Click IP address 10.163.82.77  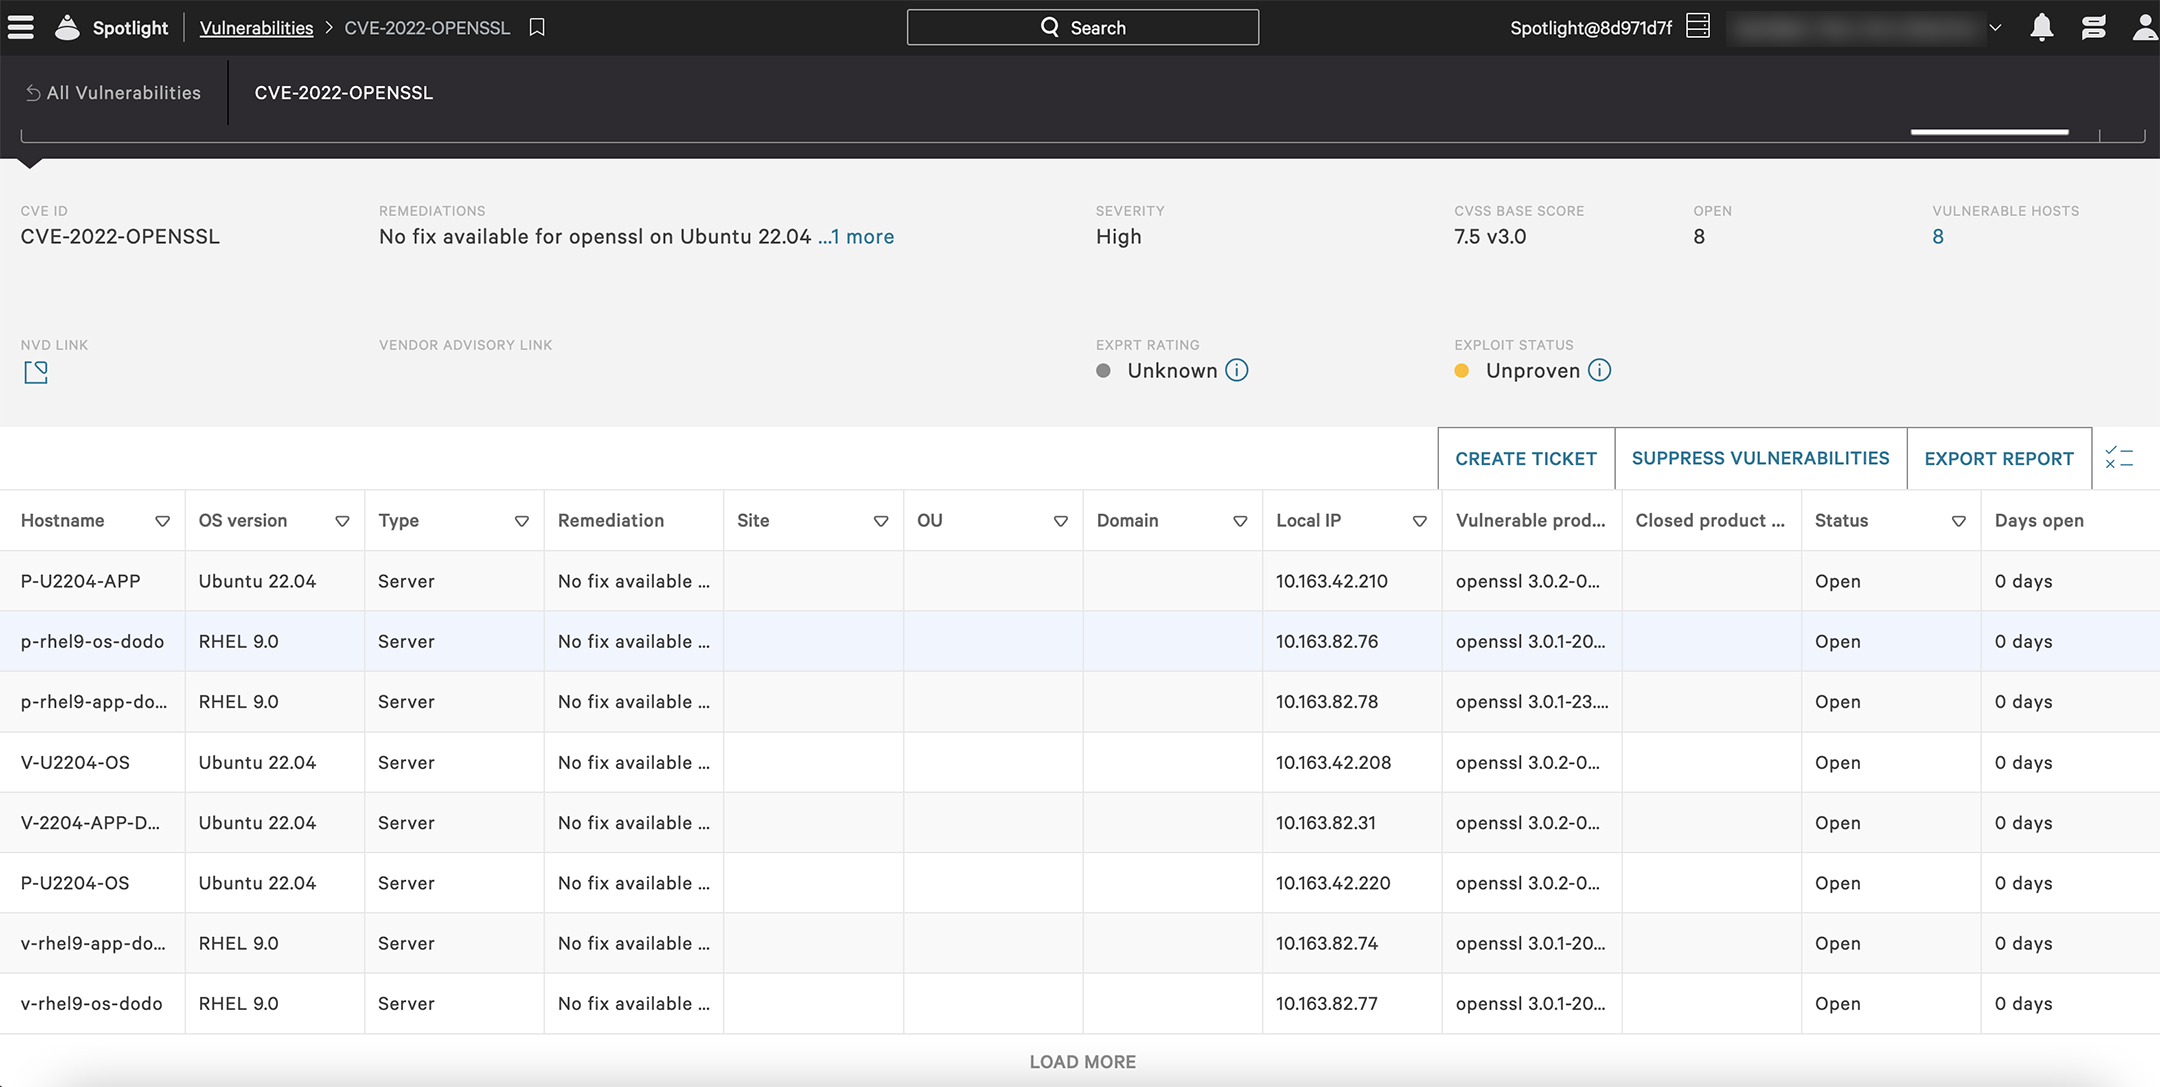pyautogui.click(x=1326, y=1004)
